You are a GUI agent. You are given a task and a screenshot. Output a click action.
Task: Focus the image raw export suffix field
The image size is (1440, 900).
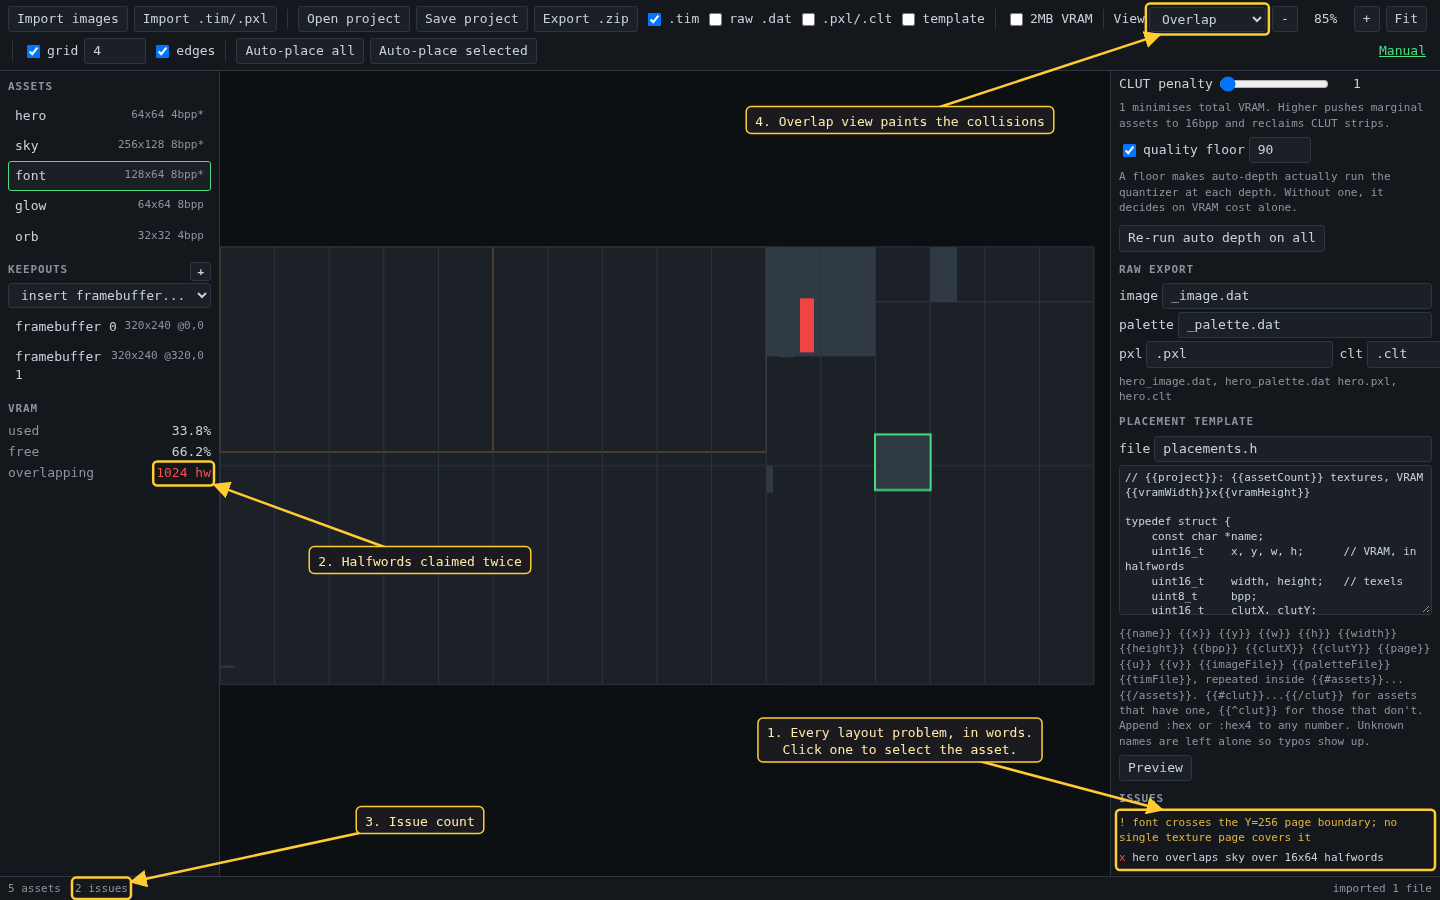click(x=1297, y=296)
